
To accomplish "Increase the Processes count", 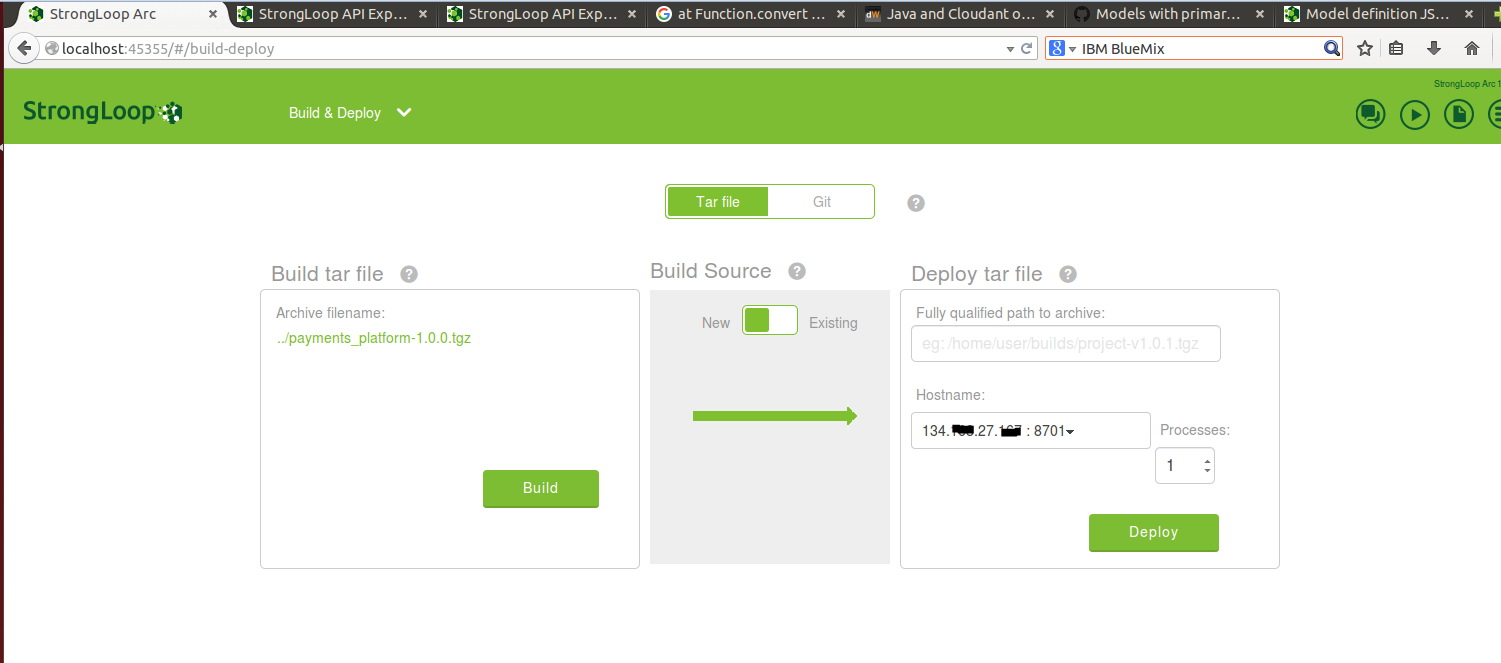I will (1208, 461).
